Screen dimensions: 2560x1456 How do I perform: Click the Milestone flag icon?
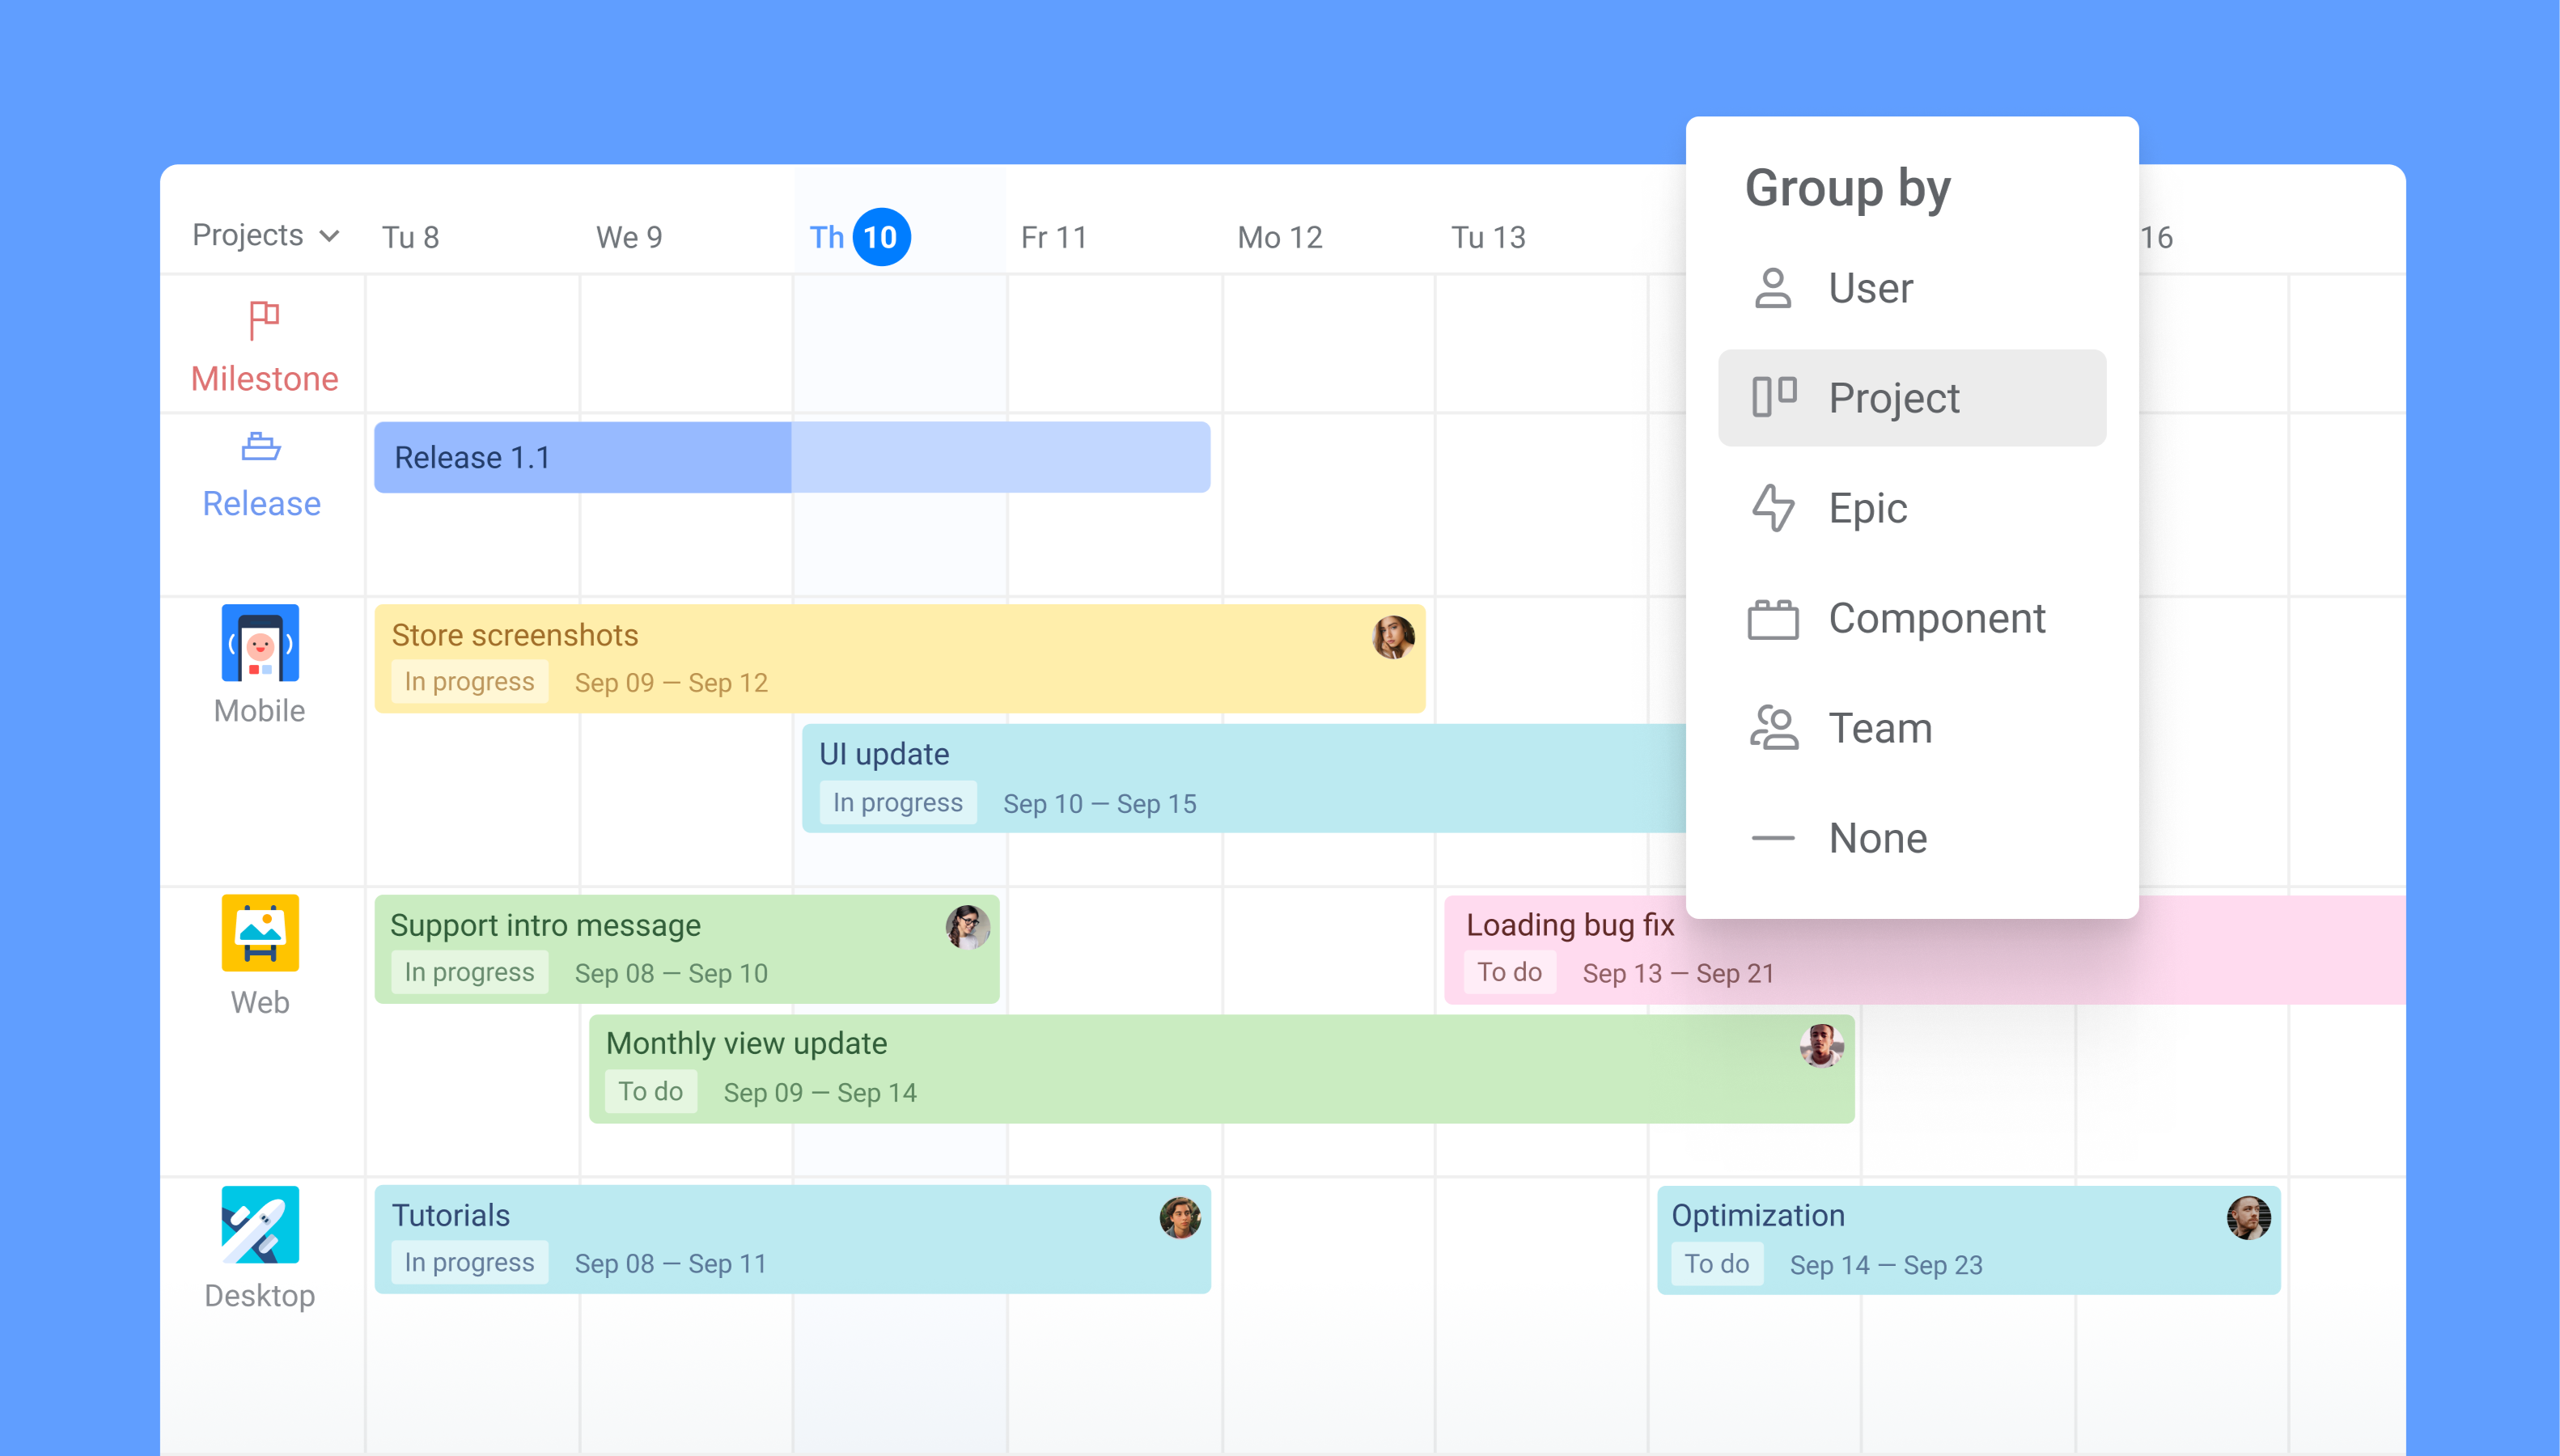tap(263, 320)
